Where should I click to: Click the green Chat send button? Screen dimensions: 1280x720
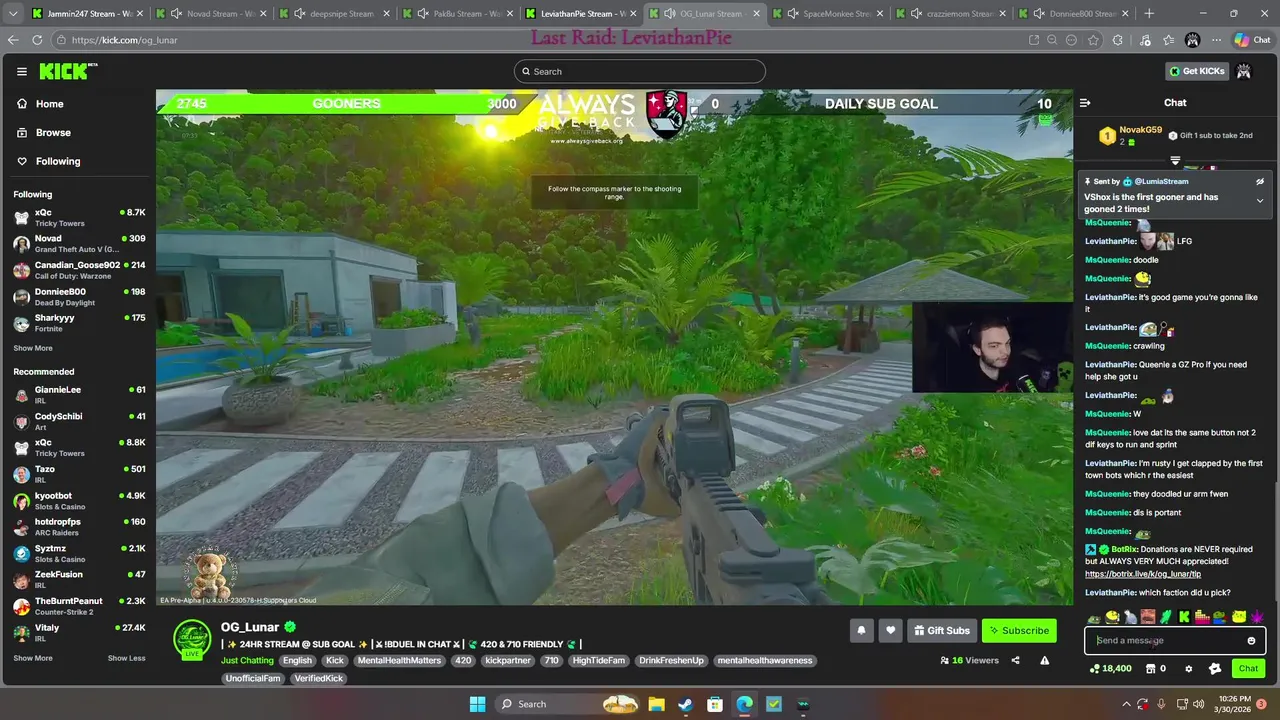(1248, 669)
